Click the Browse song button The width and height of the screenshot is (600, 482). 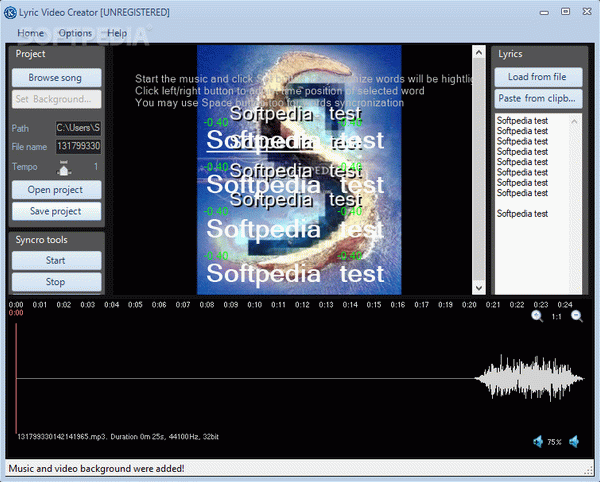click(x=57, y=78)
